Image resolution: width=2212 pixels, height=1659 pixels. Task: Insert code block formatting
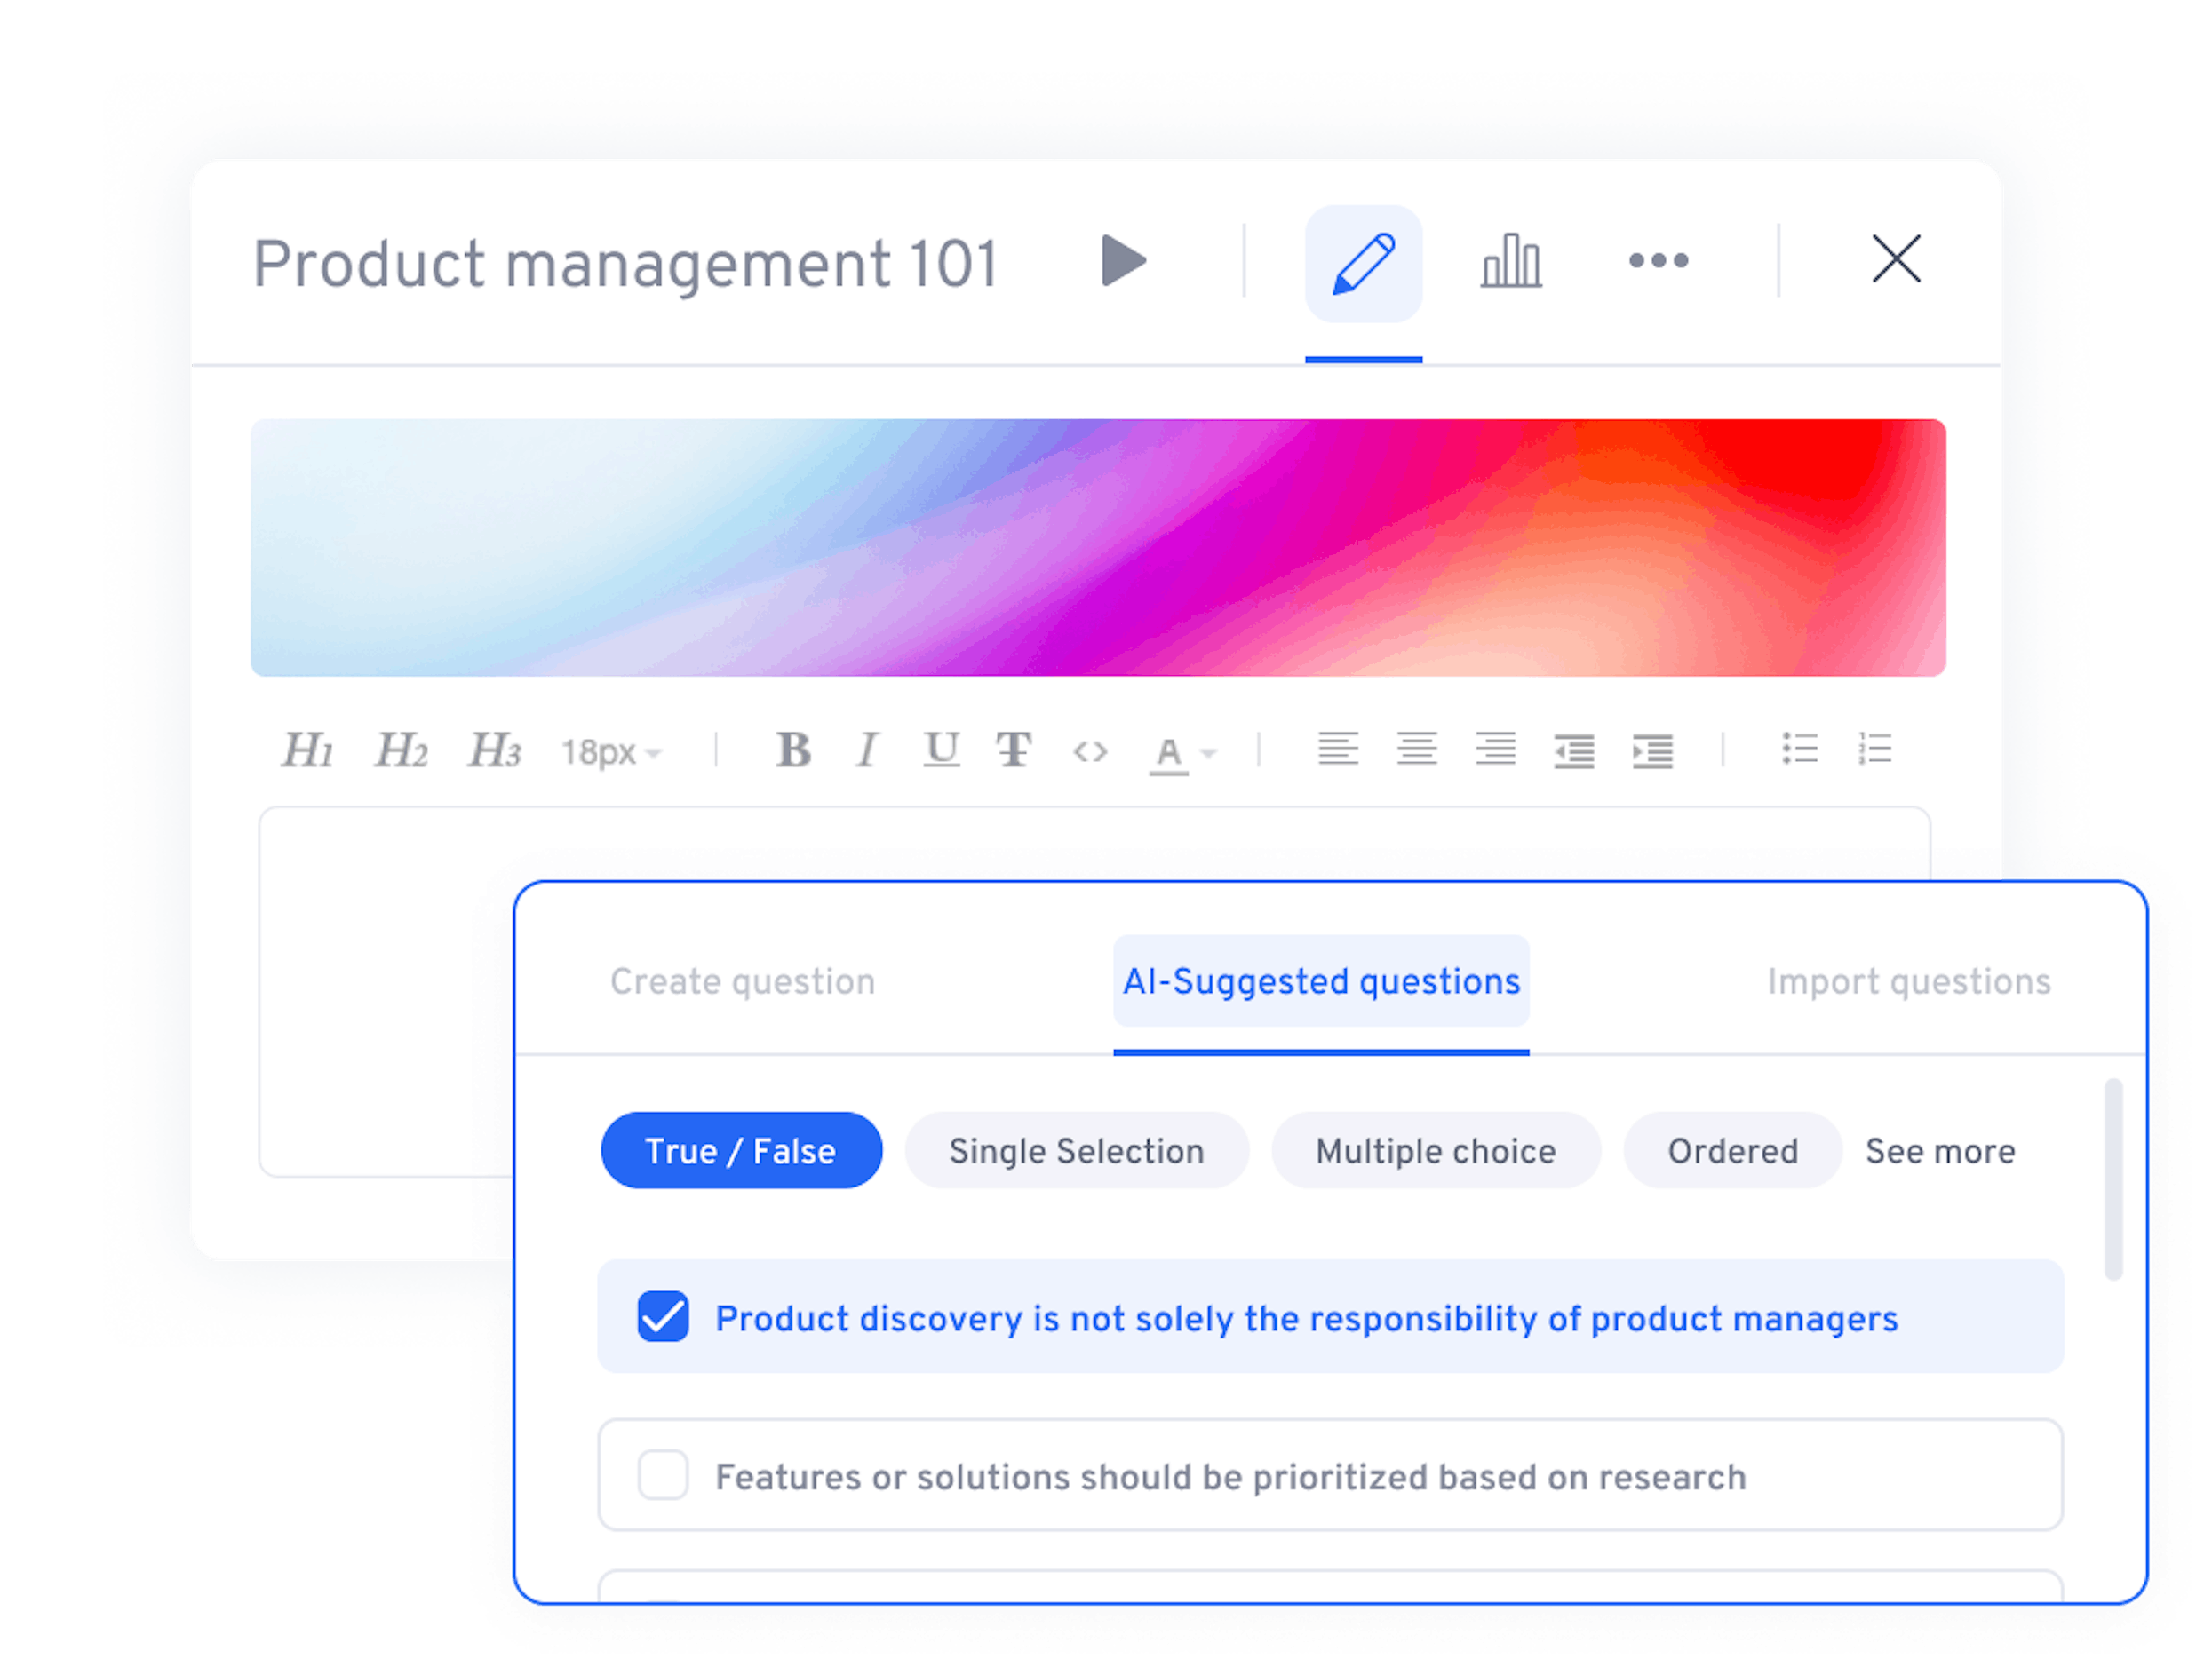[x=1090, y=751]
